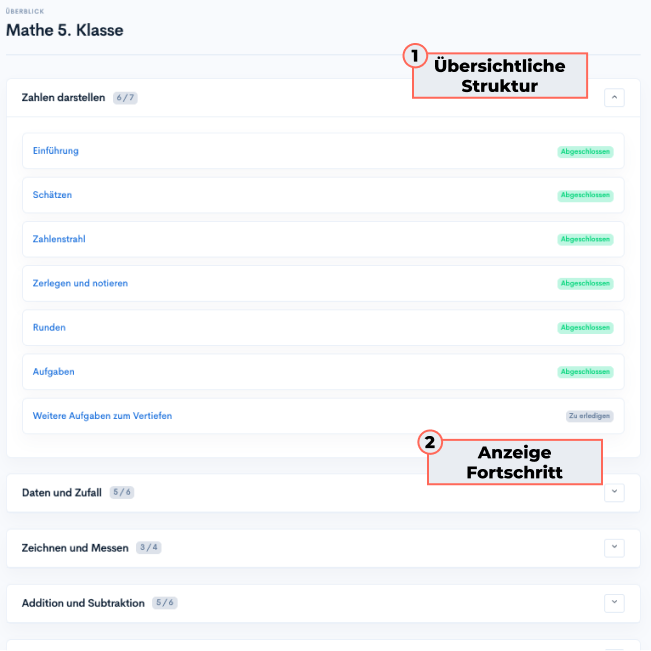
Task: Expand the Daten und Zufall section
Action: (x=615, y=492)
